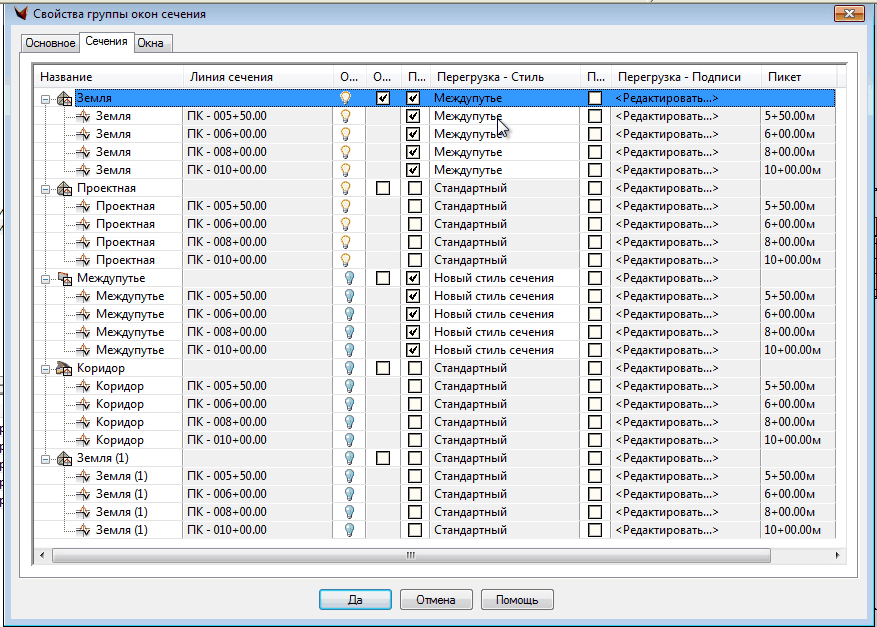
Task: Click <Редактировать...> in the Коридор ПК - 010+00.00 row
Action: (x=666, y=440)
